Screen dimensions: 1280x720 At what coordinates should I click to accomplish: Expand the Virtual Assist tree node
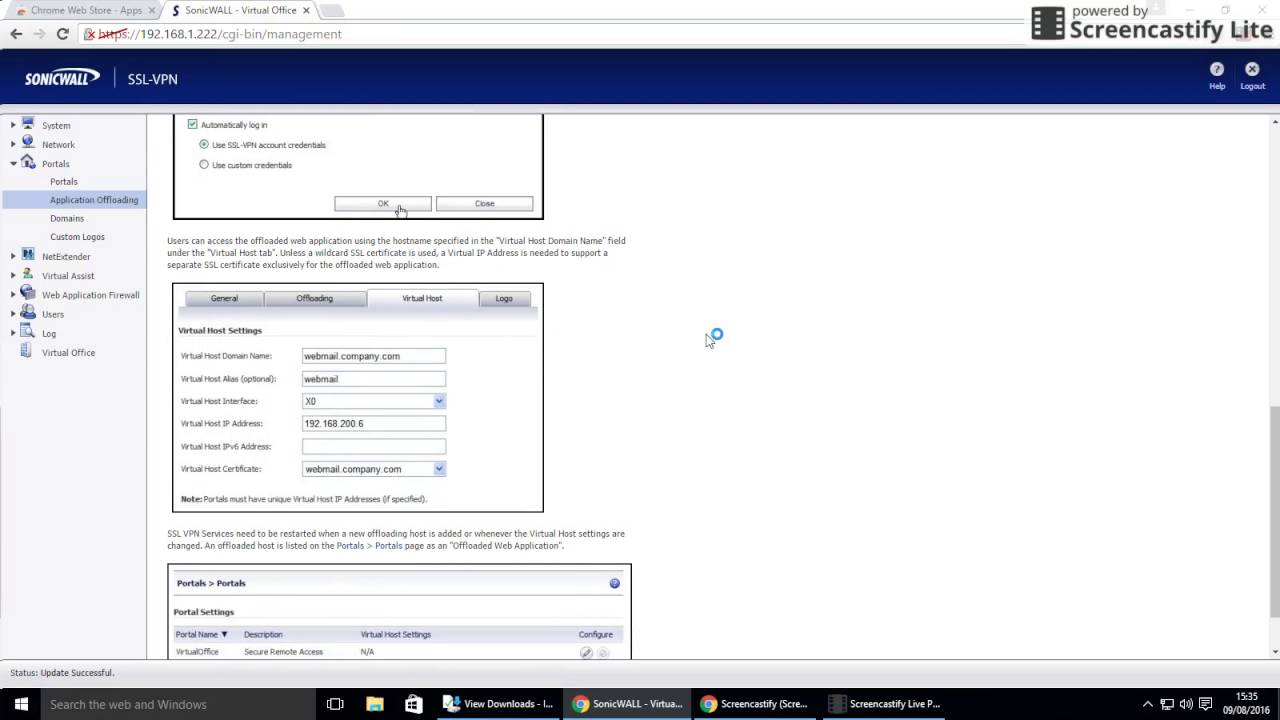pyautogui.click(x=13, y=275)
